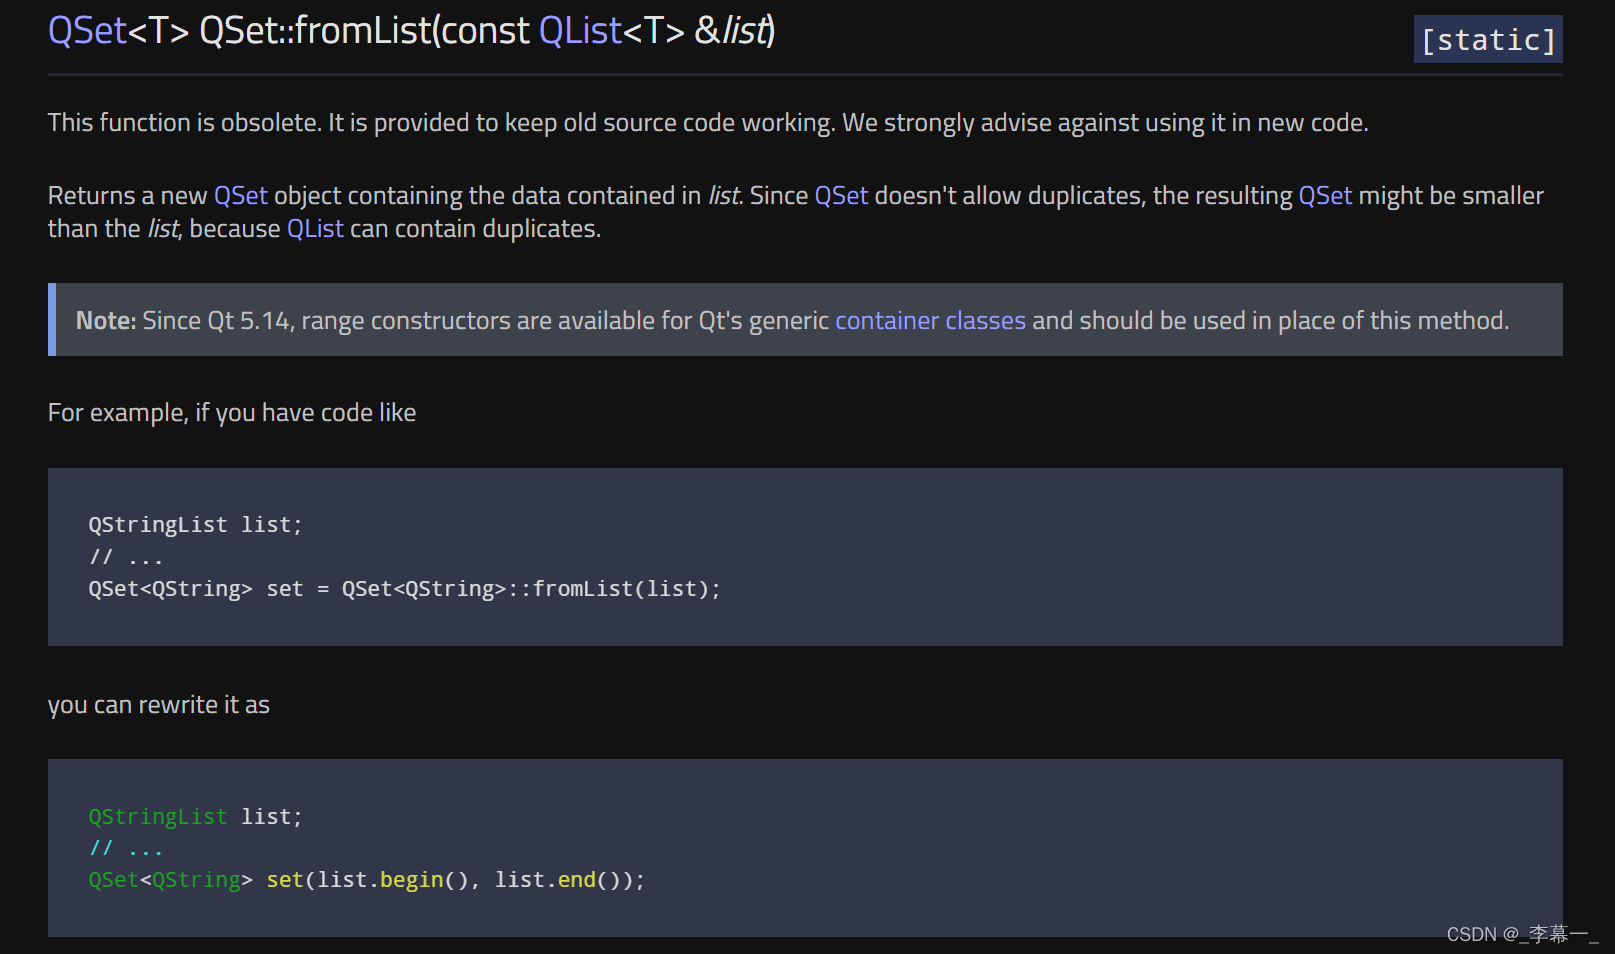Screen dimensions: 1615x954
Task: Click 'This function is obsolete' sentence
Action: pyautogui.click(x=185, y=123)
